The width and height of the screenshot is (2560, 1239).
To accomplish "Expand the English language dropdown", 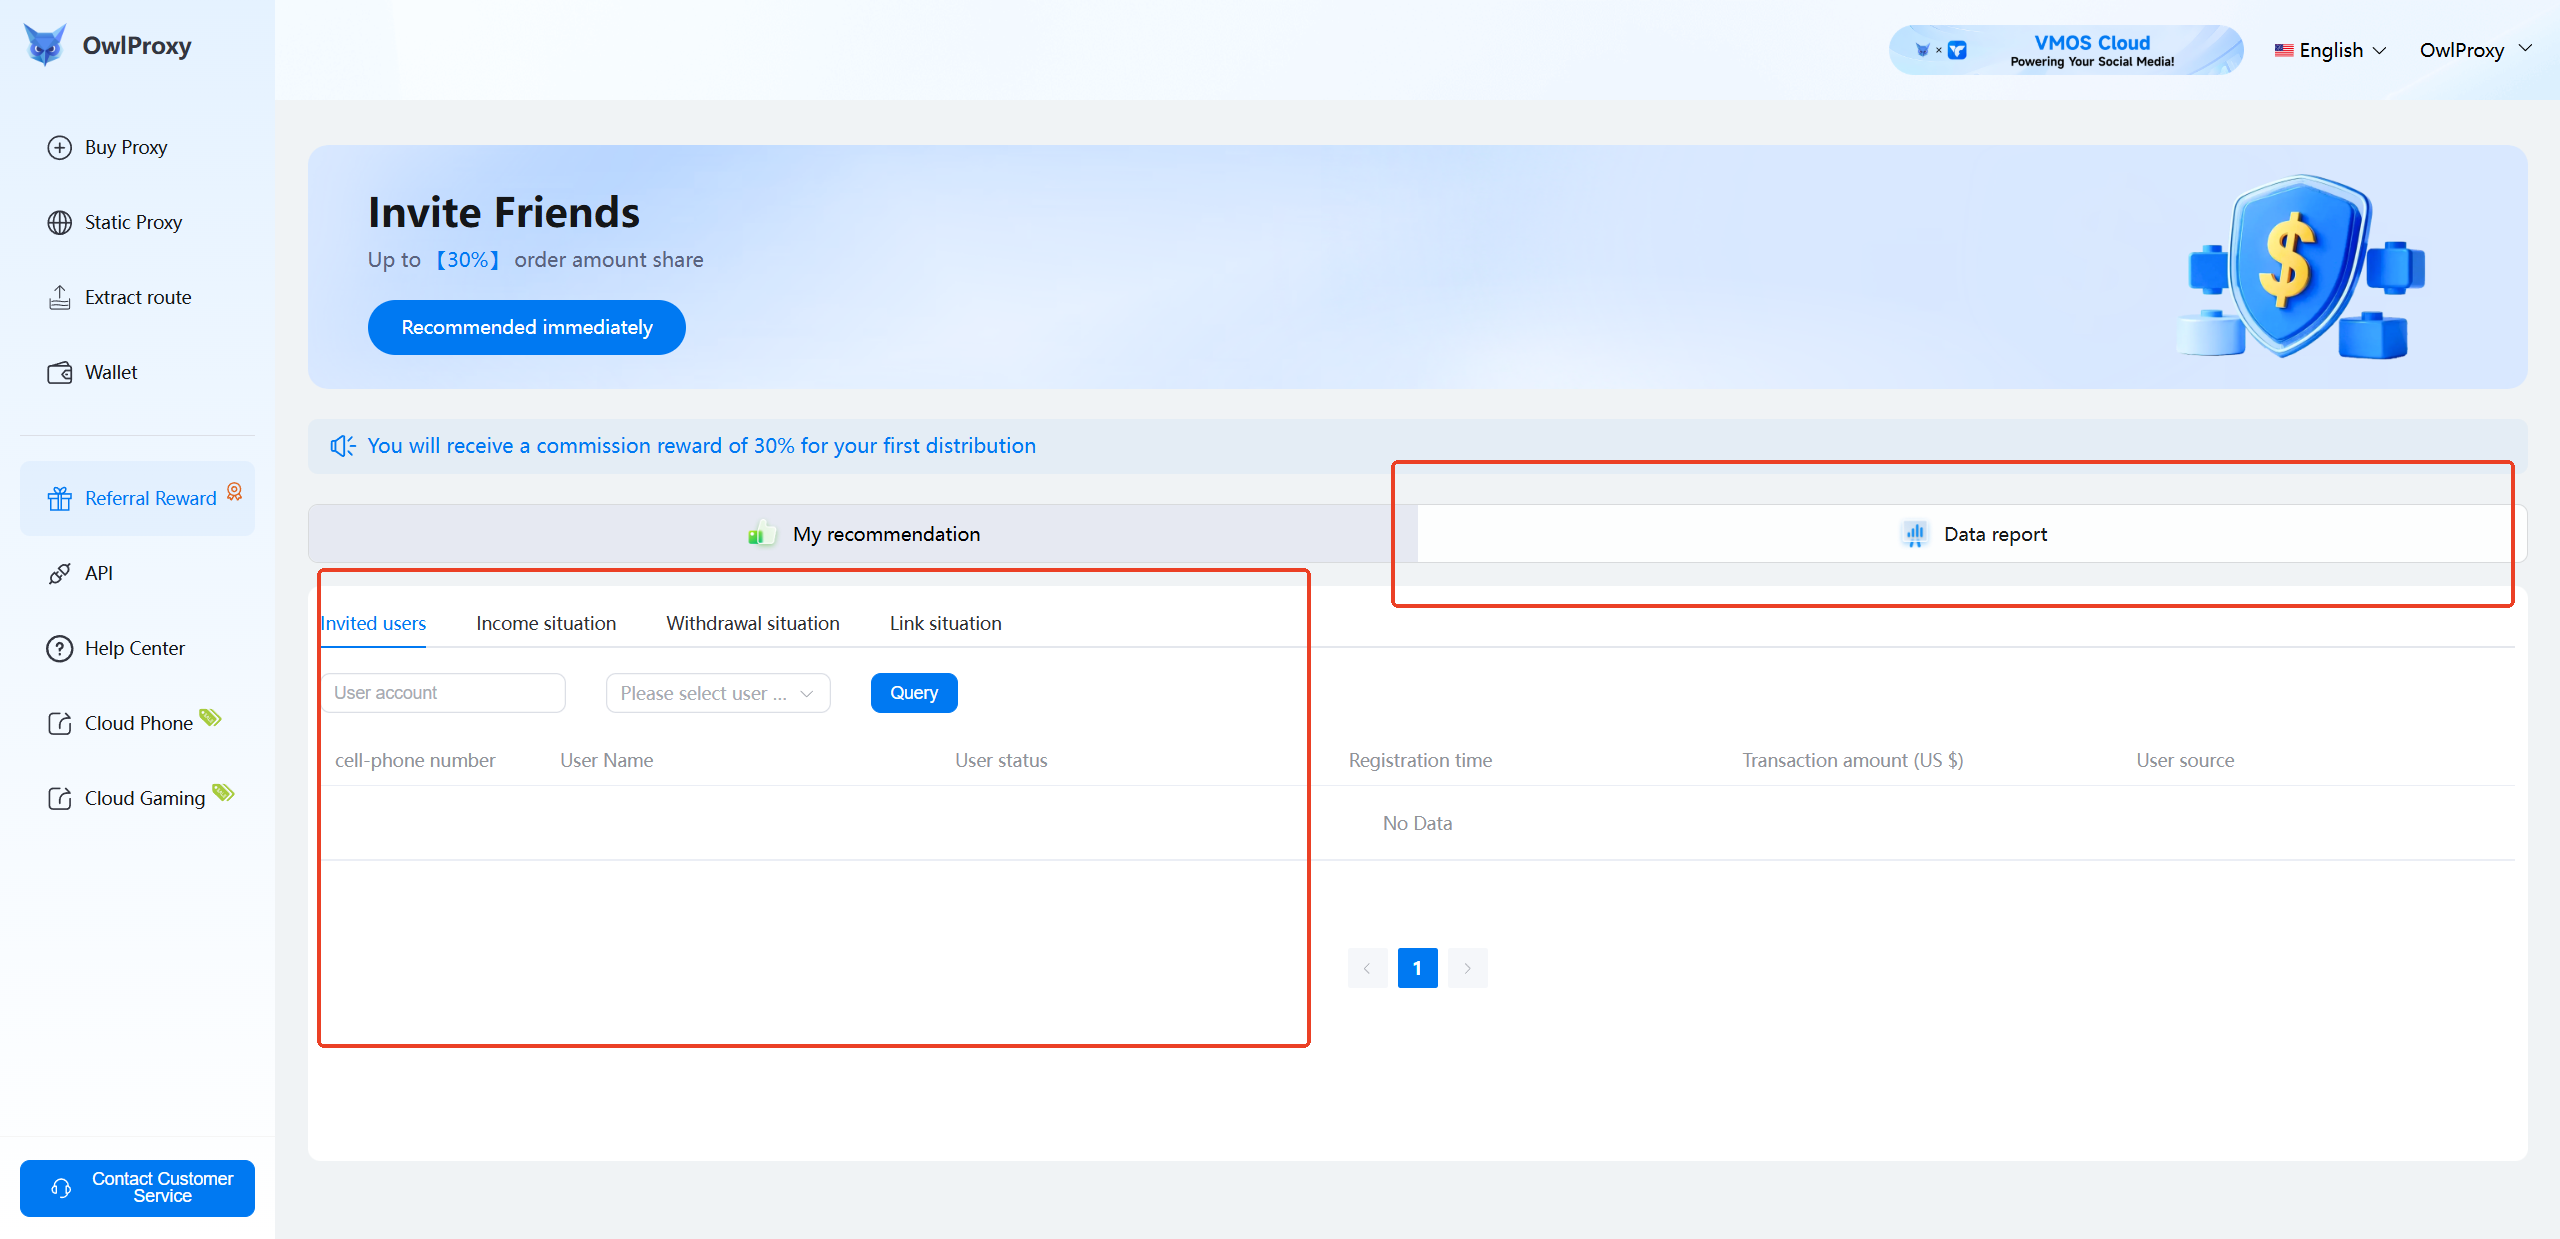I will click(x=2331, y=50).
